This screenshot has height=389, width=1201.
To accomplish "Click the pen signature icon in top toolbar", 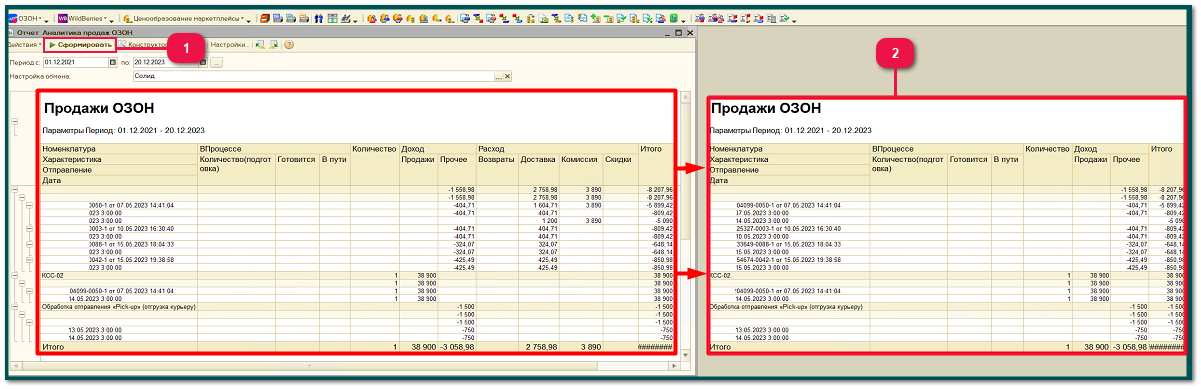I will tap(346, 18).
